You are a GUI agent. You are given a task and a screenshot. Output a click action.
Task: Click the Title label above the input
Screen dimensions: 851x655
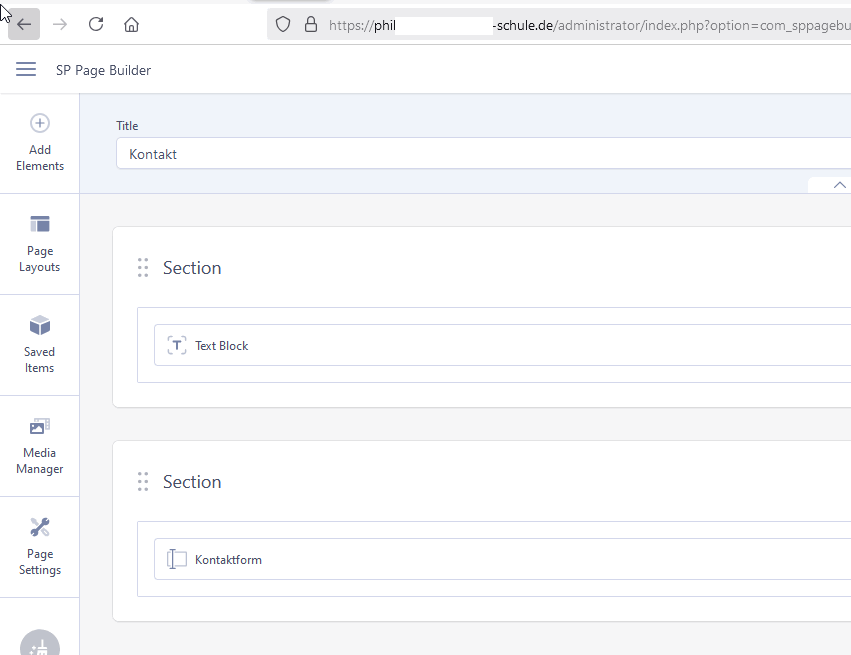coord(127,125)
